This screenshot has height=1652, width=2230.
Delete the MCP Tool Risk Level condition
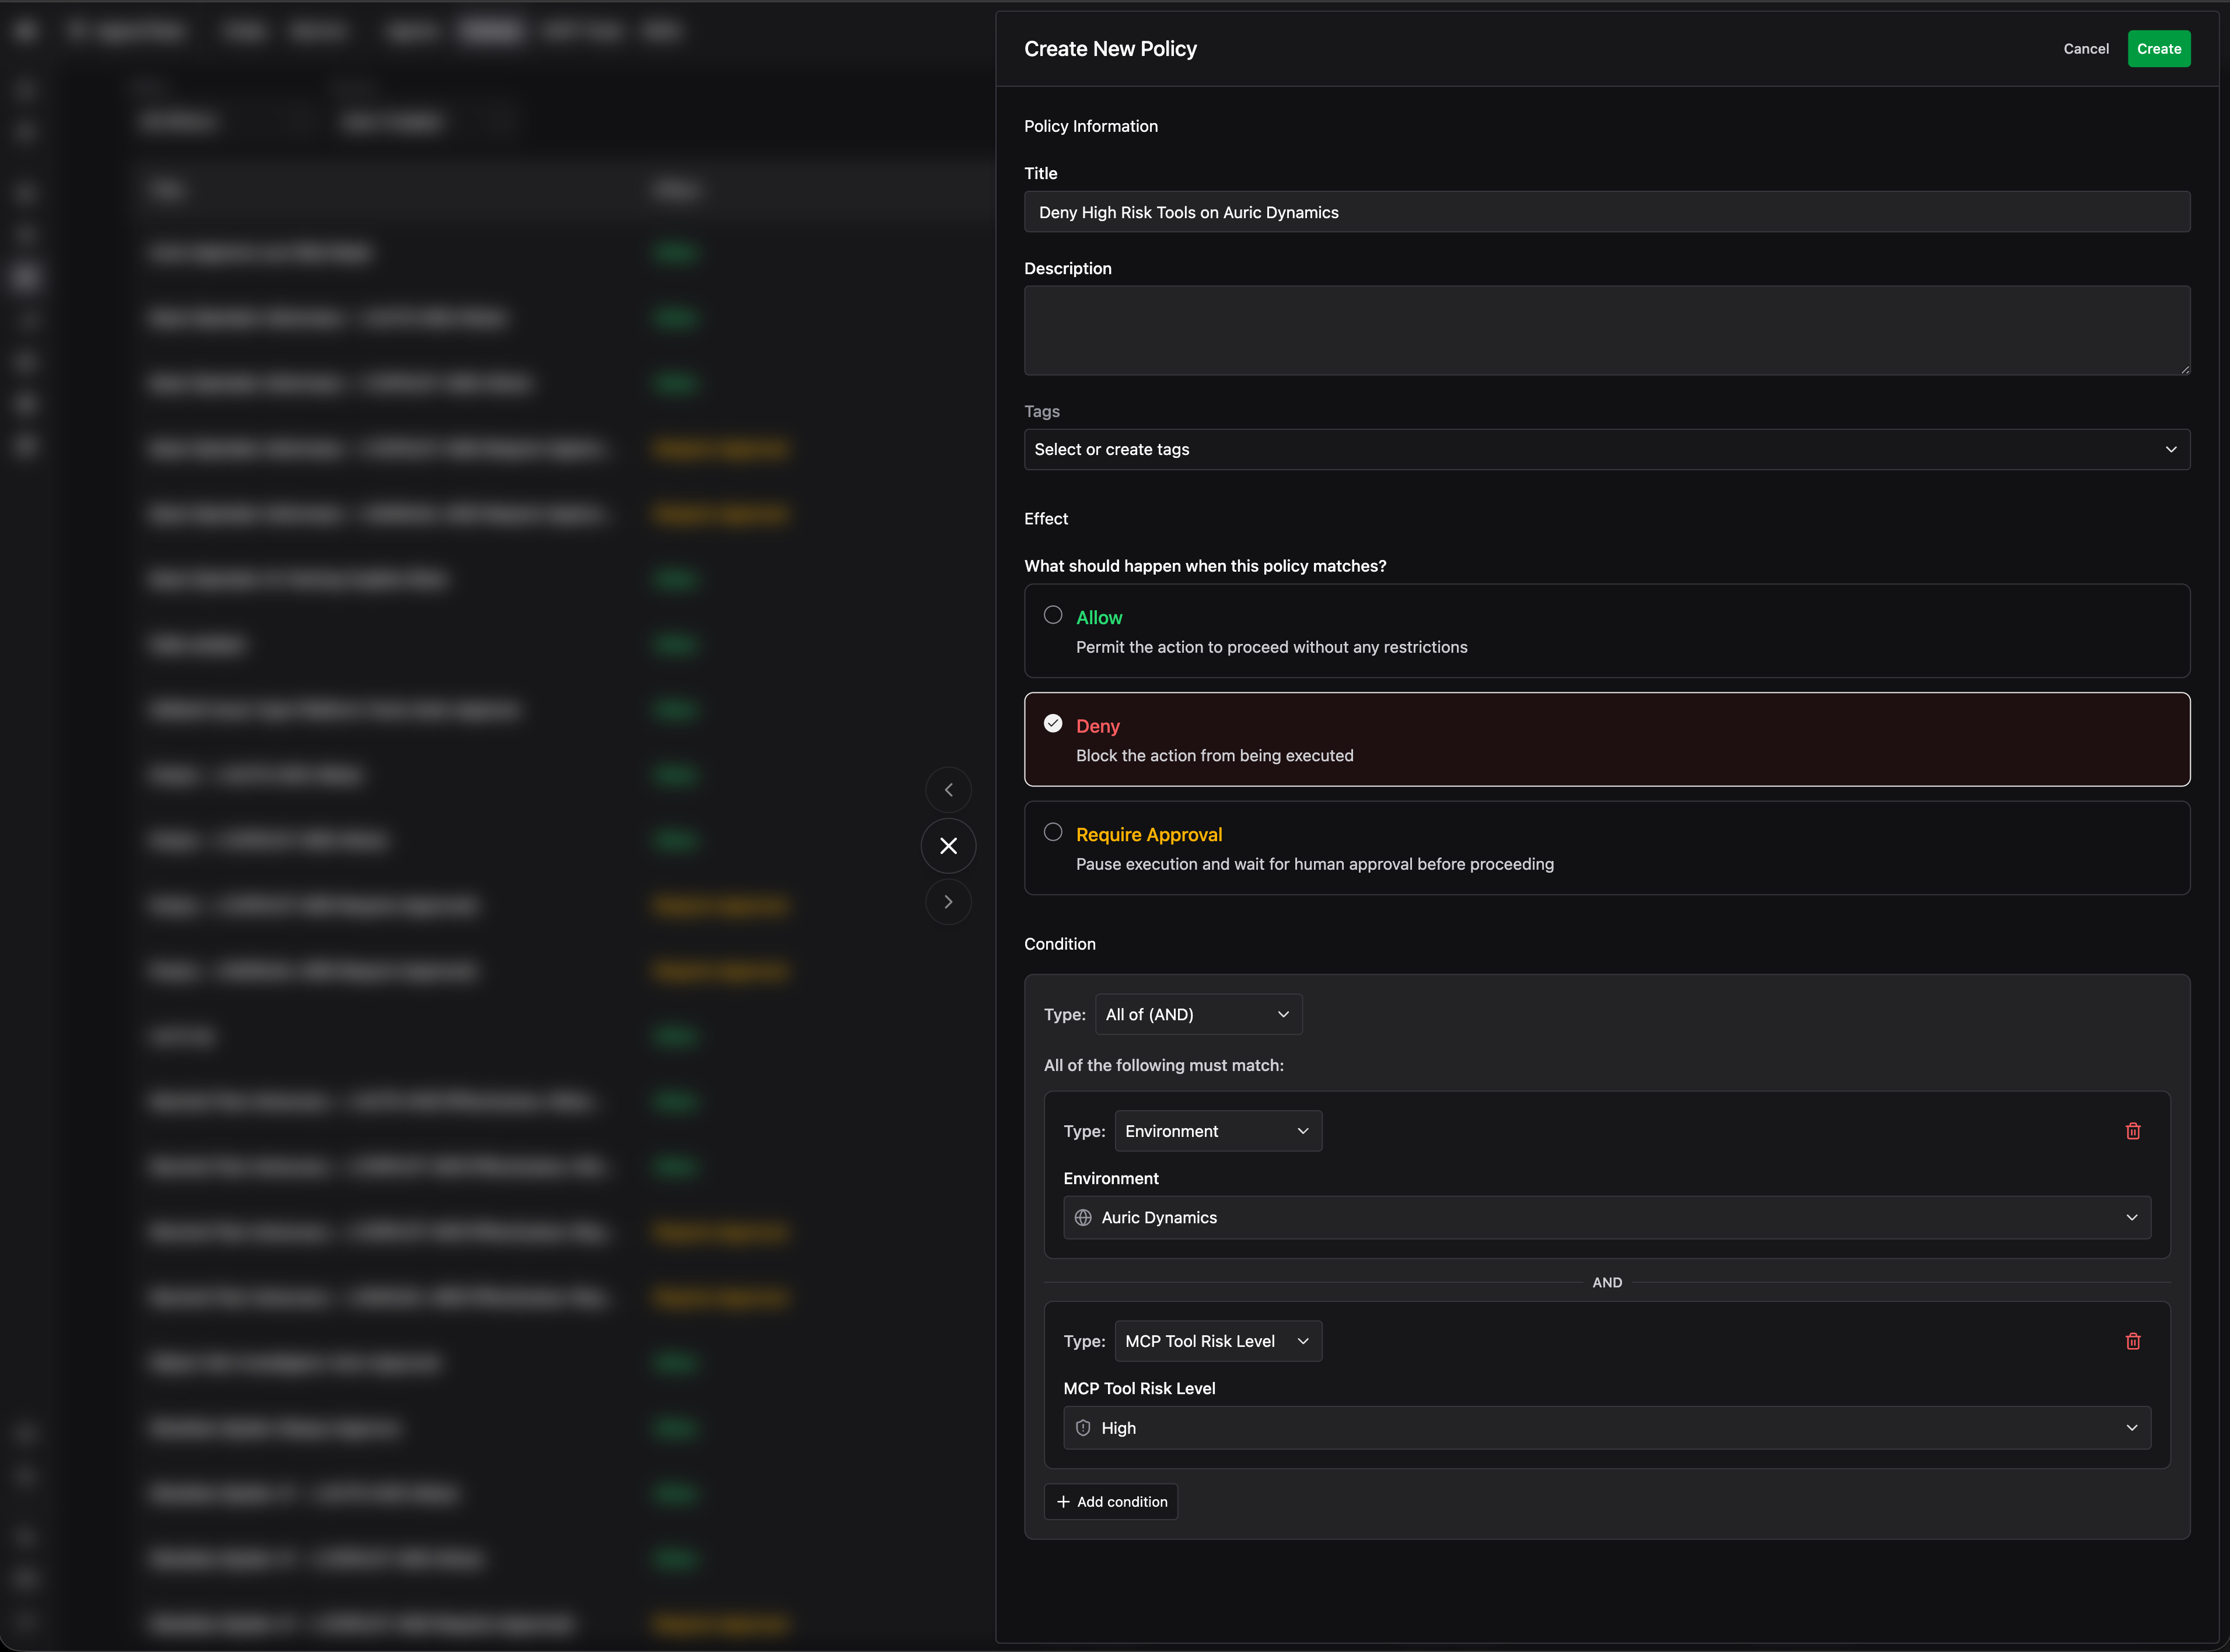[2132, 1341]
